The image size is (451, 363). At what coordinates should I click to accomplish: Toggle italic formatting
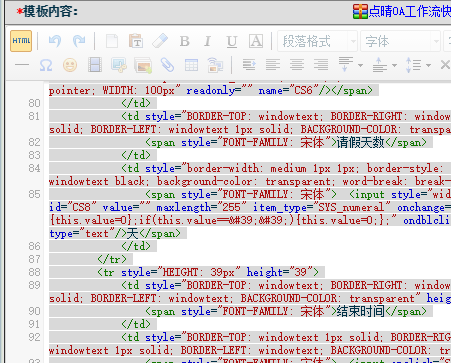click(x=208, y=41)
